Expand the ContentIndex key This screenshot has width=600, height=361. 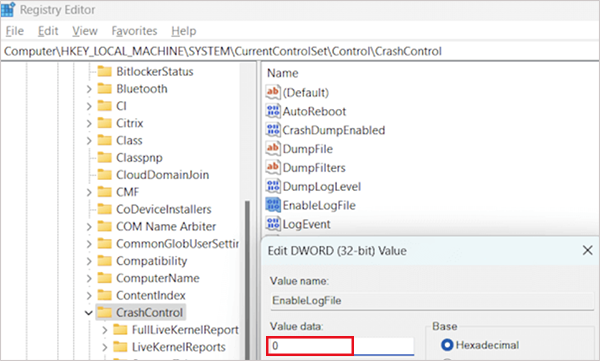89,296
